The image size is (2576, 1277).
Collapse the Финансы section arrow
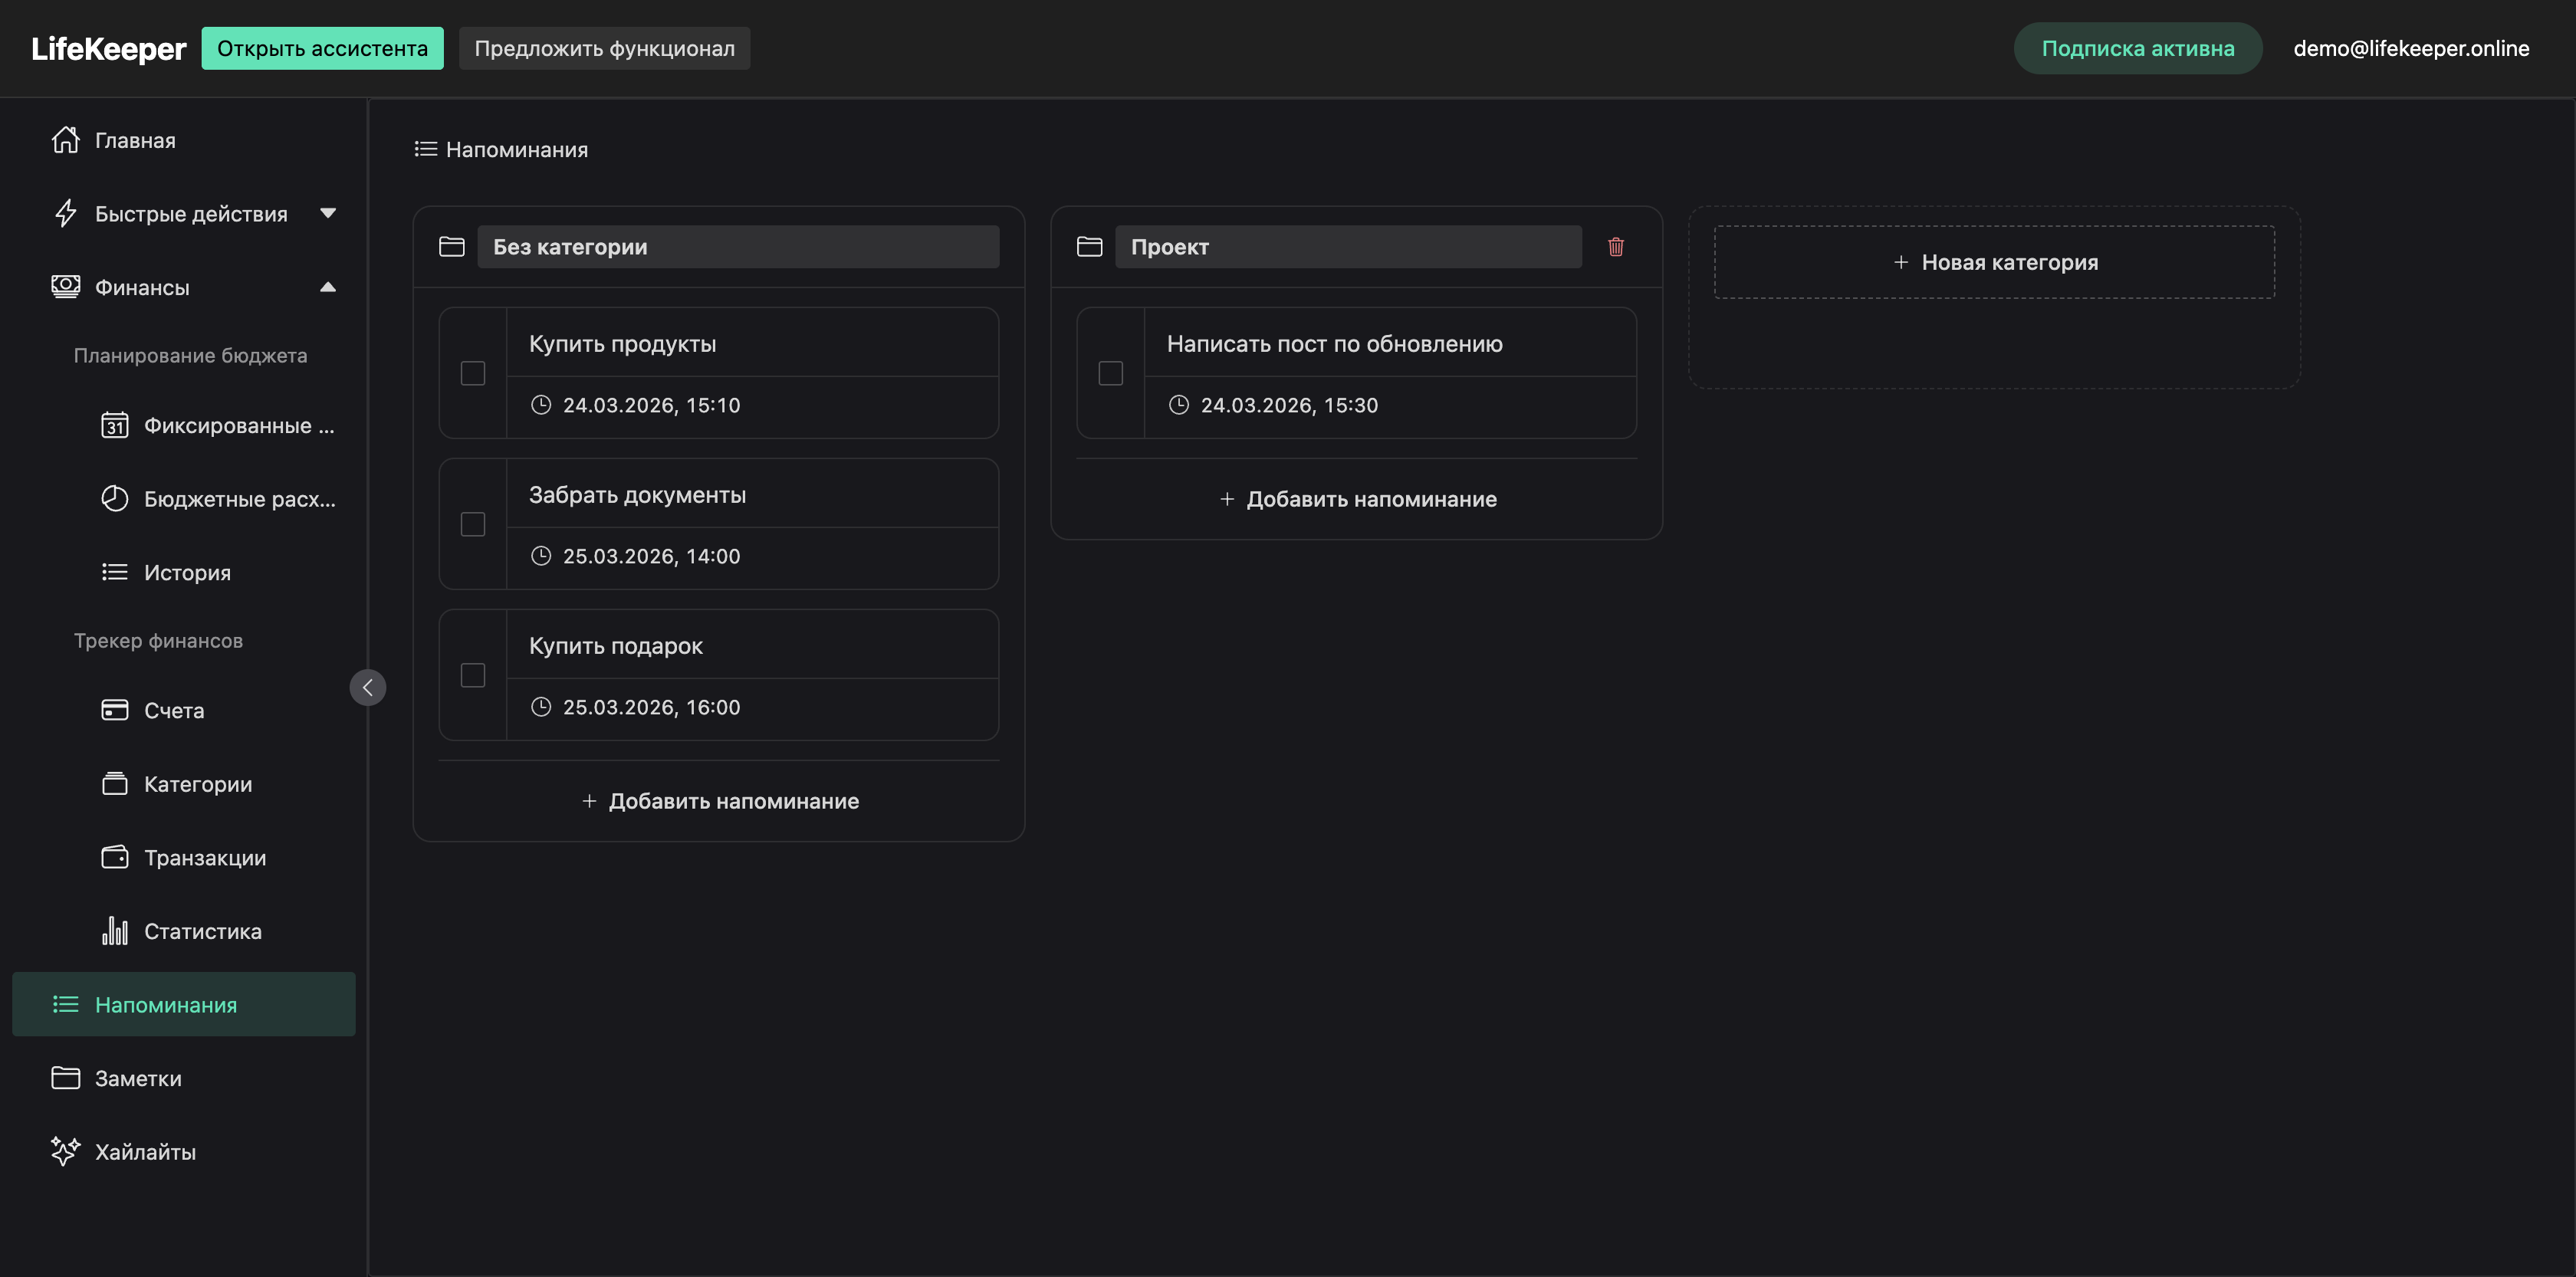pyautogui.click(x=328, y=287)
